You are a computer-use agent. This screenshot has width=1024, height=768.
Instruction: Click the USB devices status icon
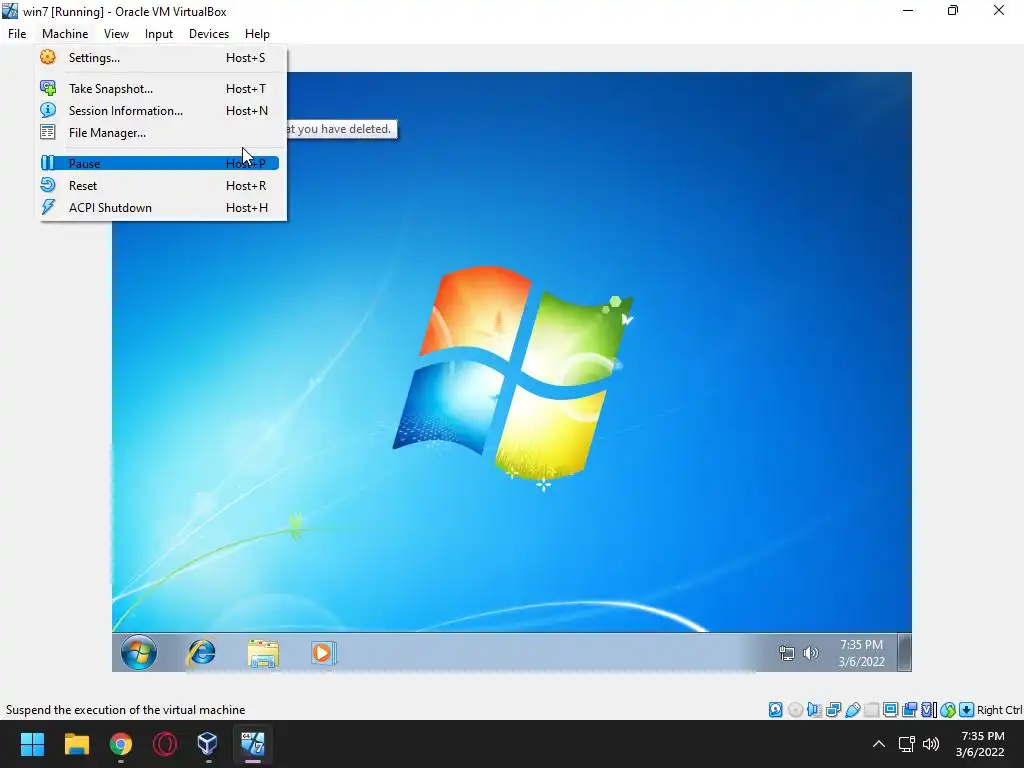tap(852, 710)
